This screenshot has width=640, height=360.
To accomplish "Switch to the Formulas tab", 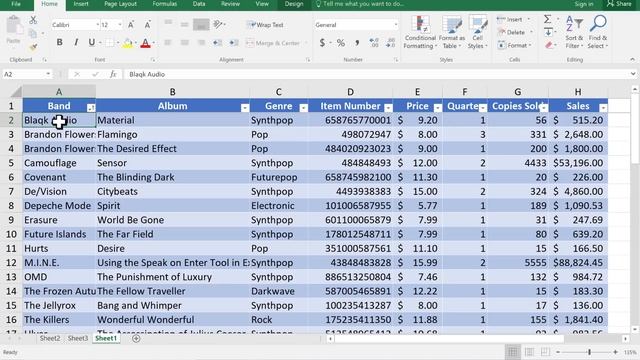I will pyautogui.click(x=164, y=4).
